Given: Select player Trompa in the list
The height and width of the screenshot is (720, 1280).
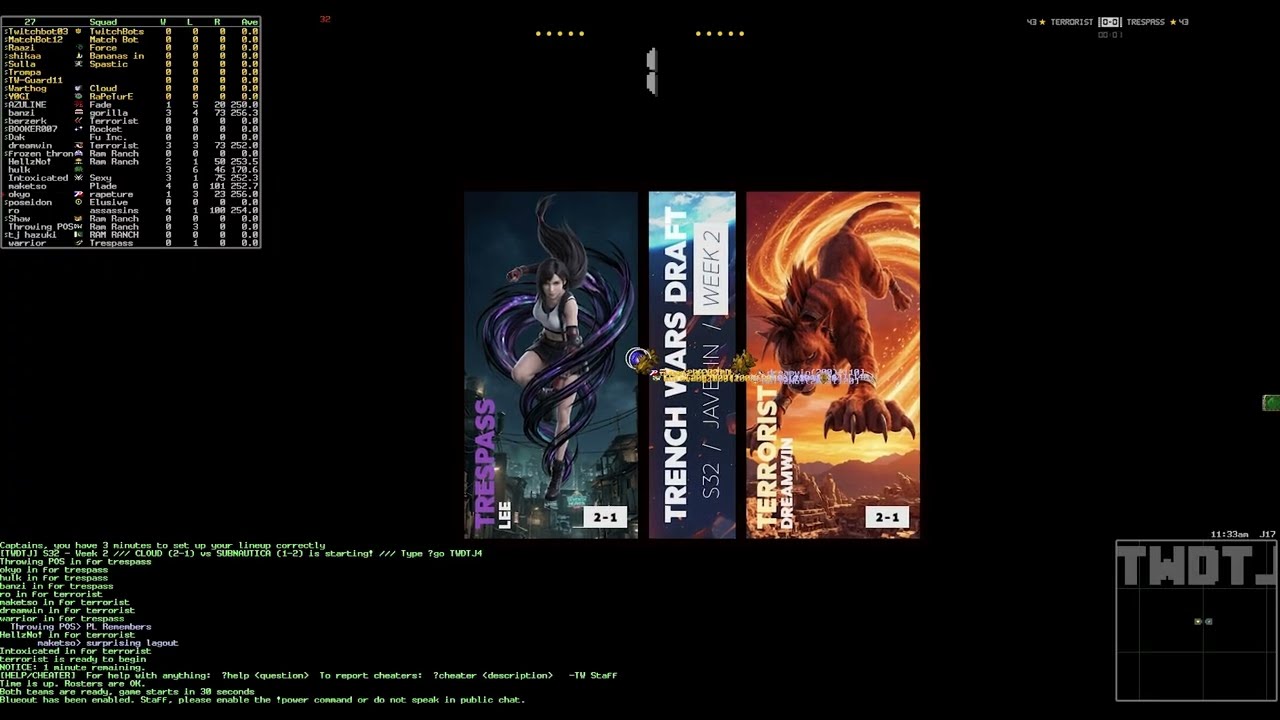Looking at the screenshot, I should pos(24,72).
